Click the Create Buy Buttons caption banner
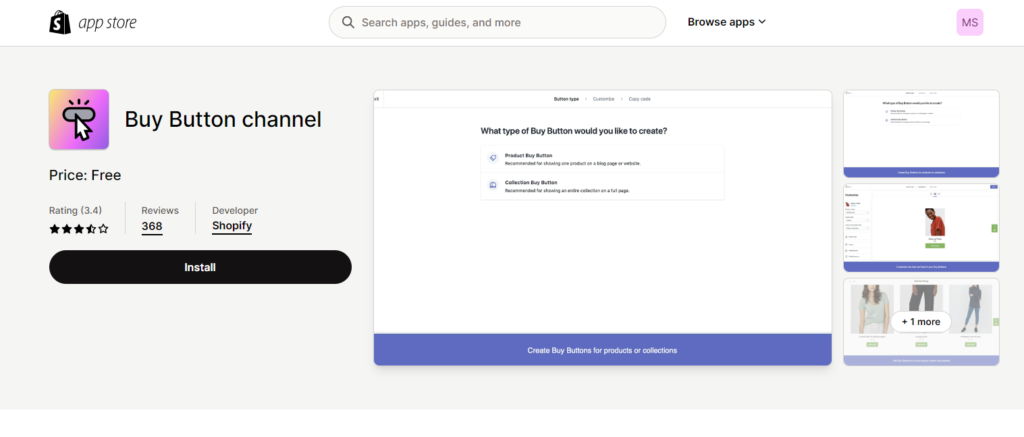 [602, 350]
